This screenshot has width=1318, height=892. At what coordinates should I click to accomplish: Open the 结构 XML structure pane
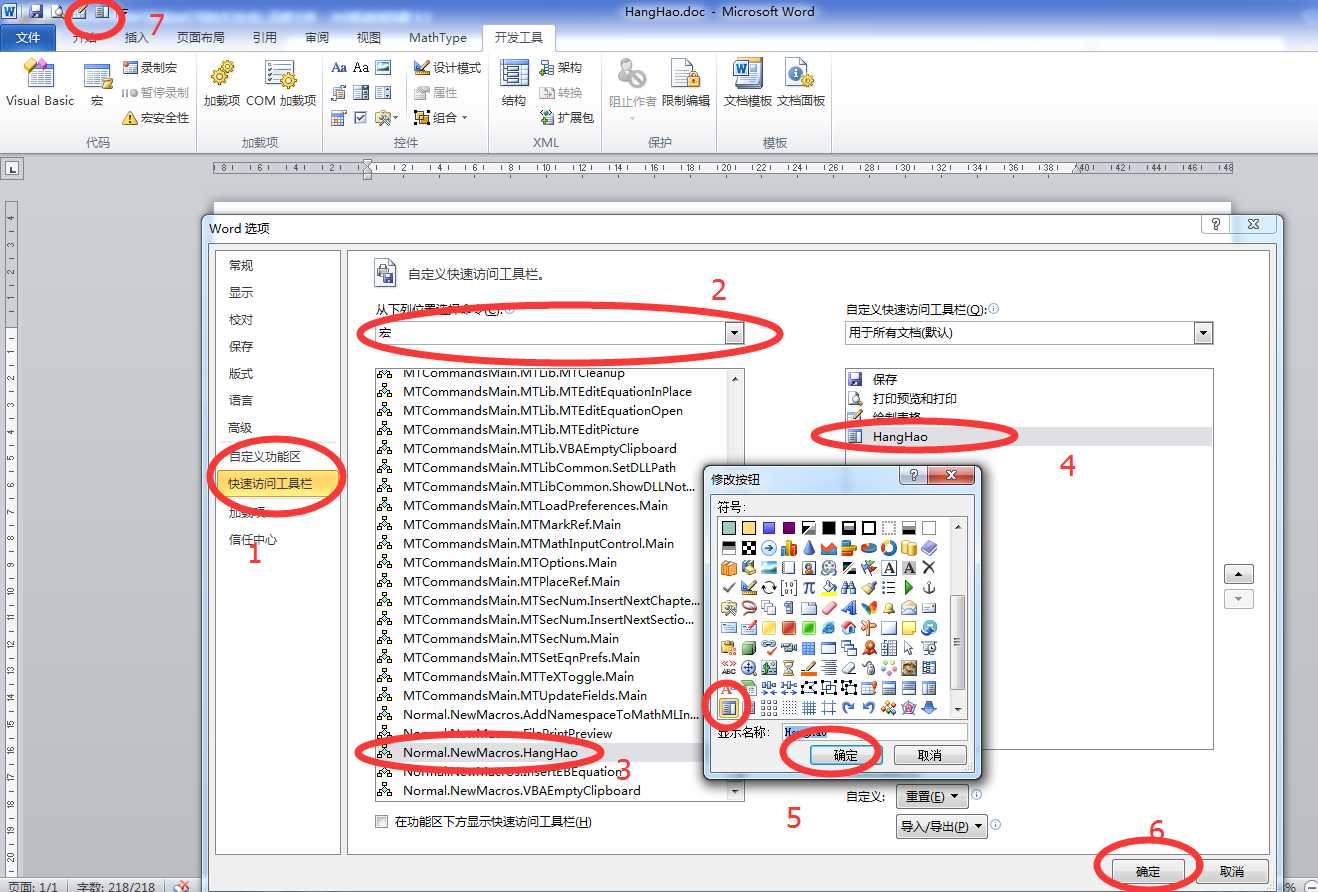tap(514, 84)
